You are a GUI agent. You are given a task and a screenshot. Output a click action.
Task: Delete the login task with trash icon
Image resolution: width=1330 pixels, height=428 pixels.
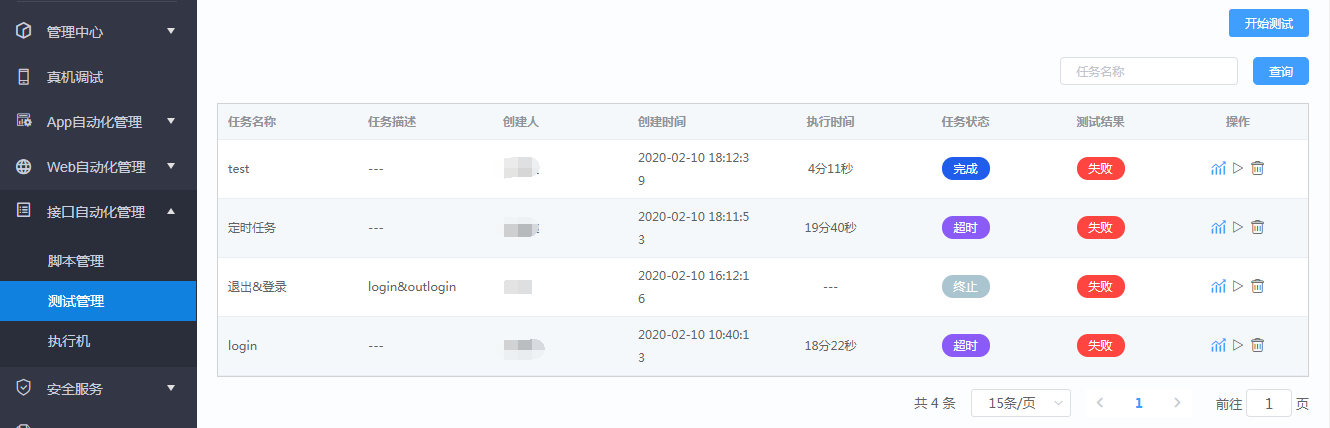coord(1258,346)
